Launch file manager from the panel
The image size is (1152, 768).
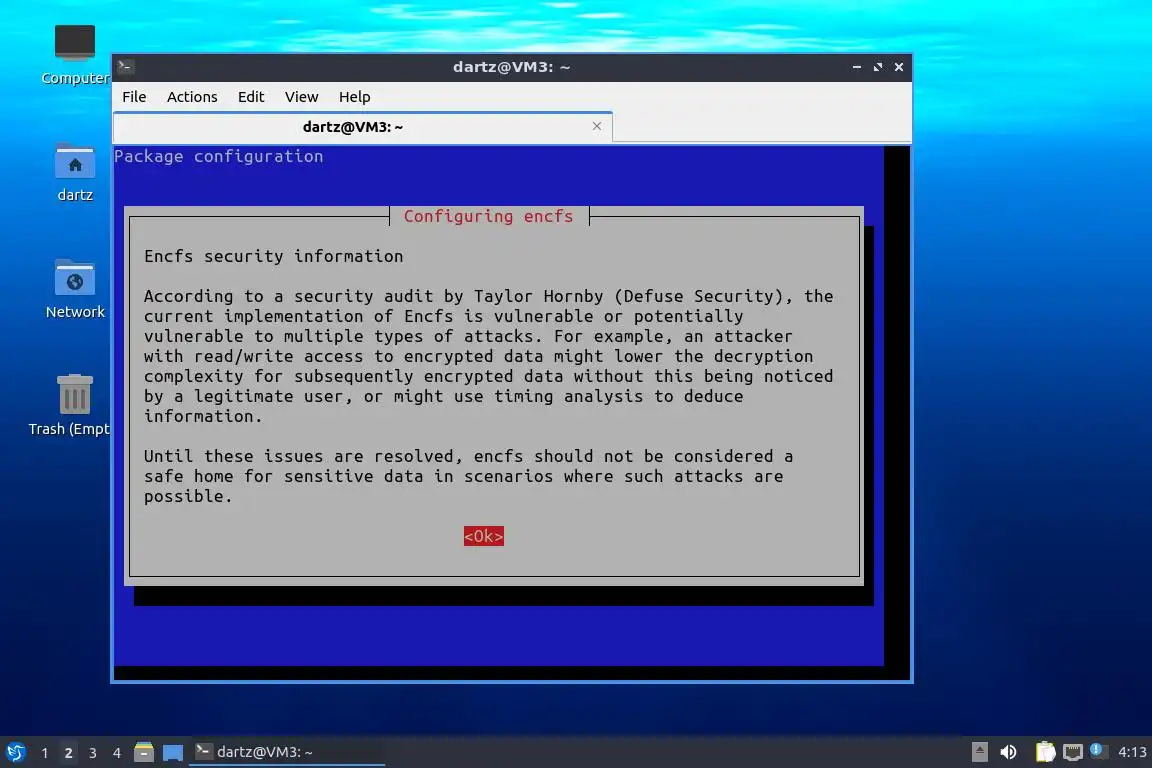(144, 752)
